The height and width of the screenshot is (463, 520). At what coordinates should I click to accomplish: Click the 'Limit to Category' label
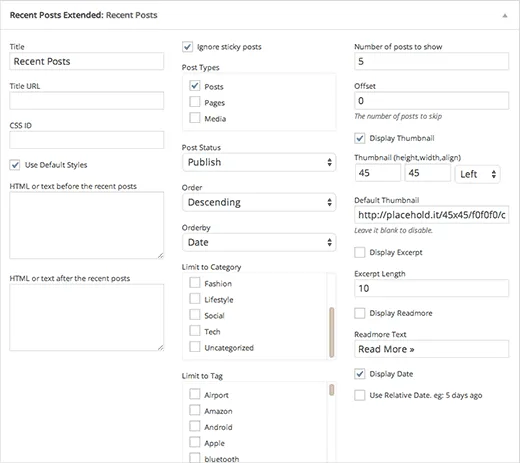(212, 267)
